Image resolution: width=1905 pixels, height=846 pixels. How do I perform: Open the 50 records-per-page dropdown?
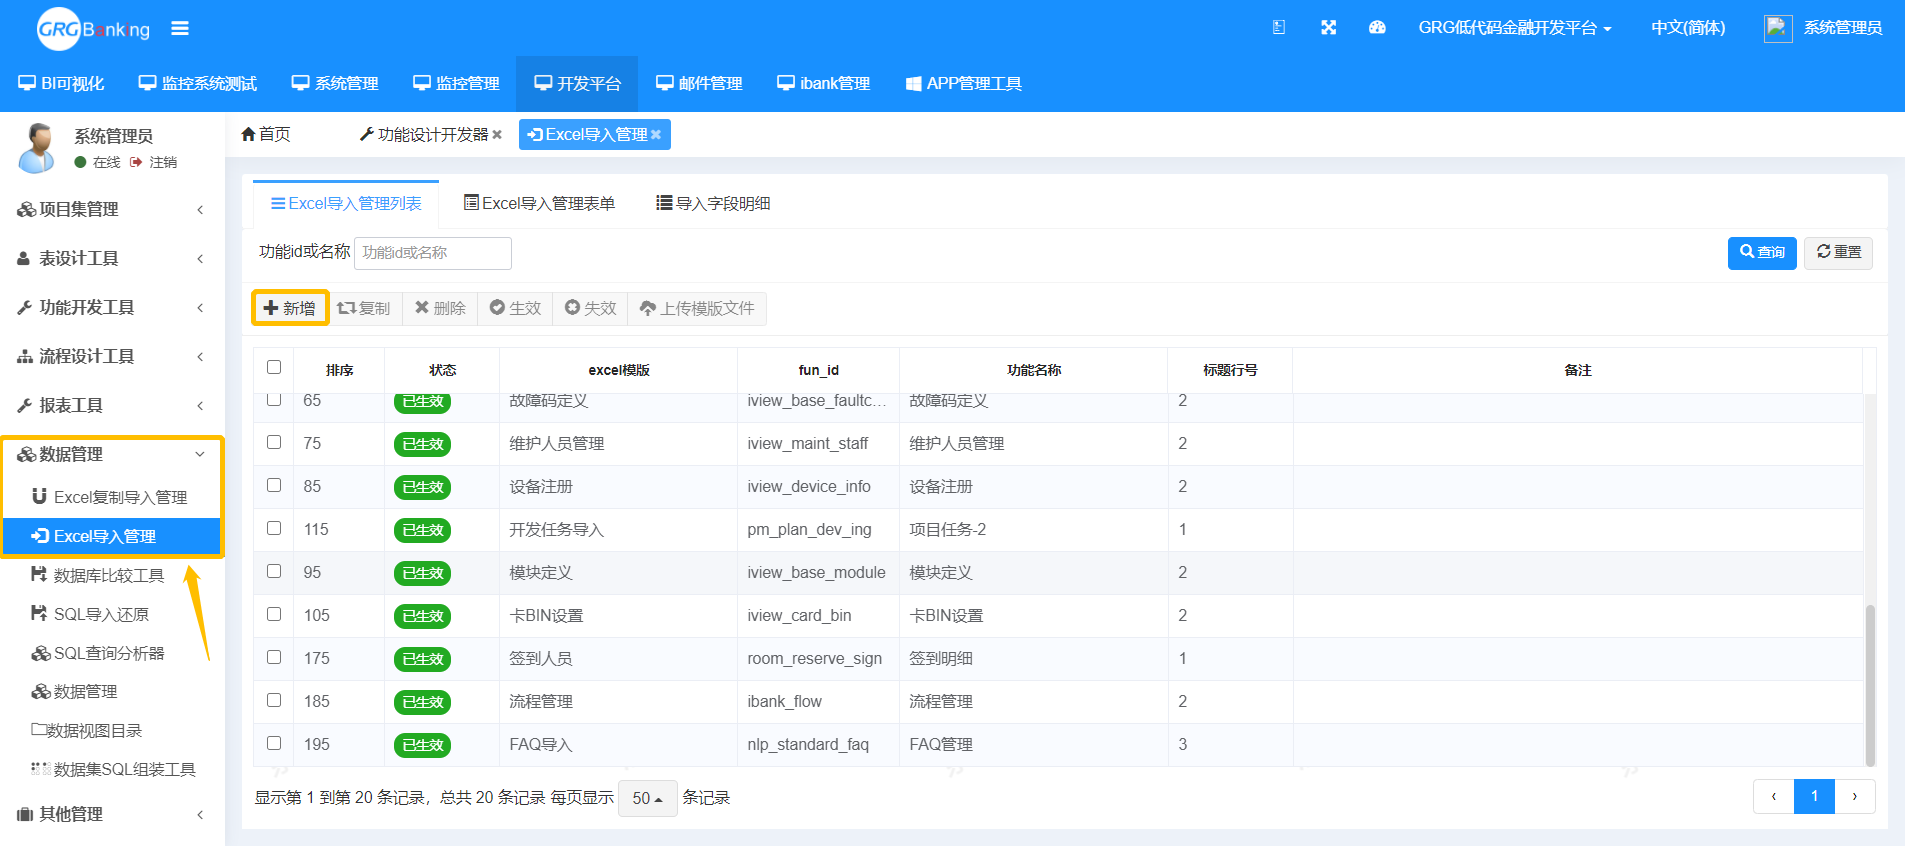[648, 798]
